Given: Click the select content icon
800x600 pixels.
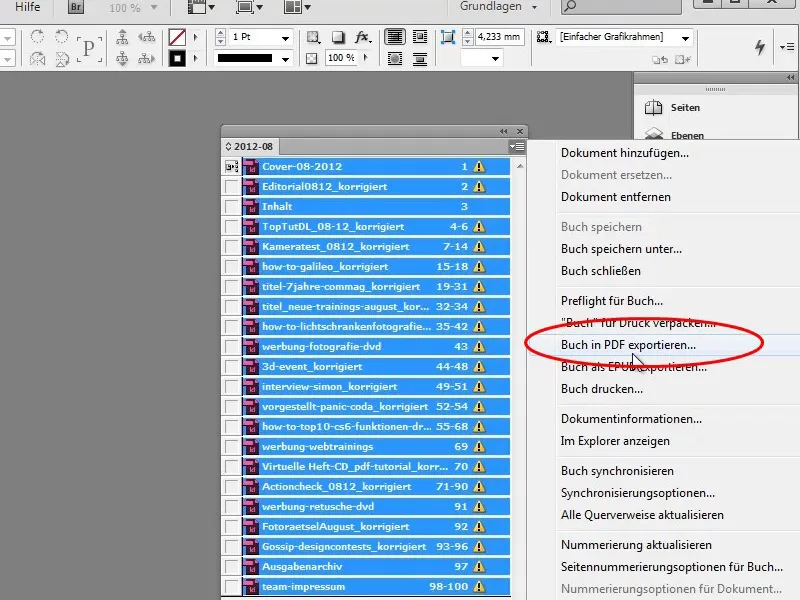Looking at the screenshot, I should (122, 59).
